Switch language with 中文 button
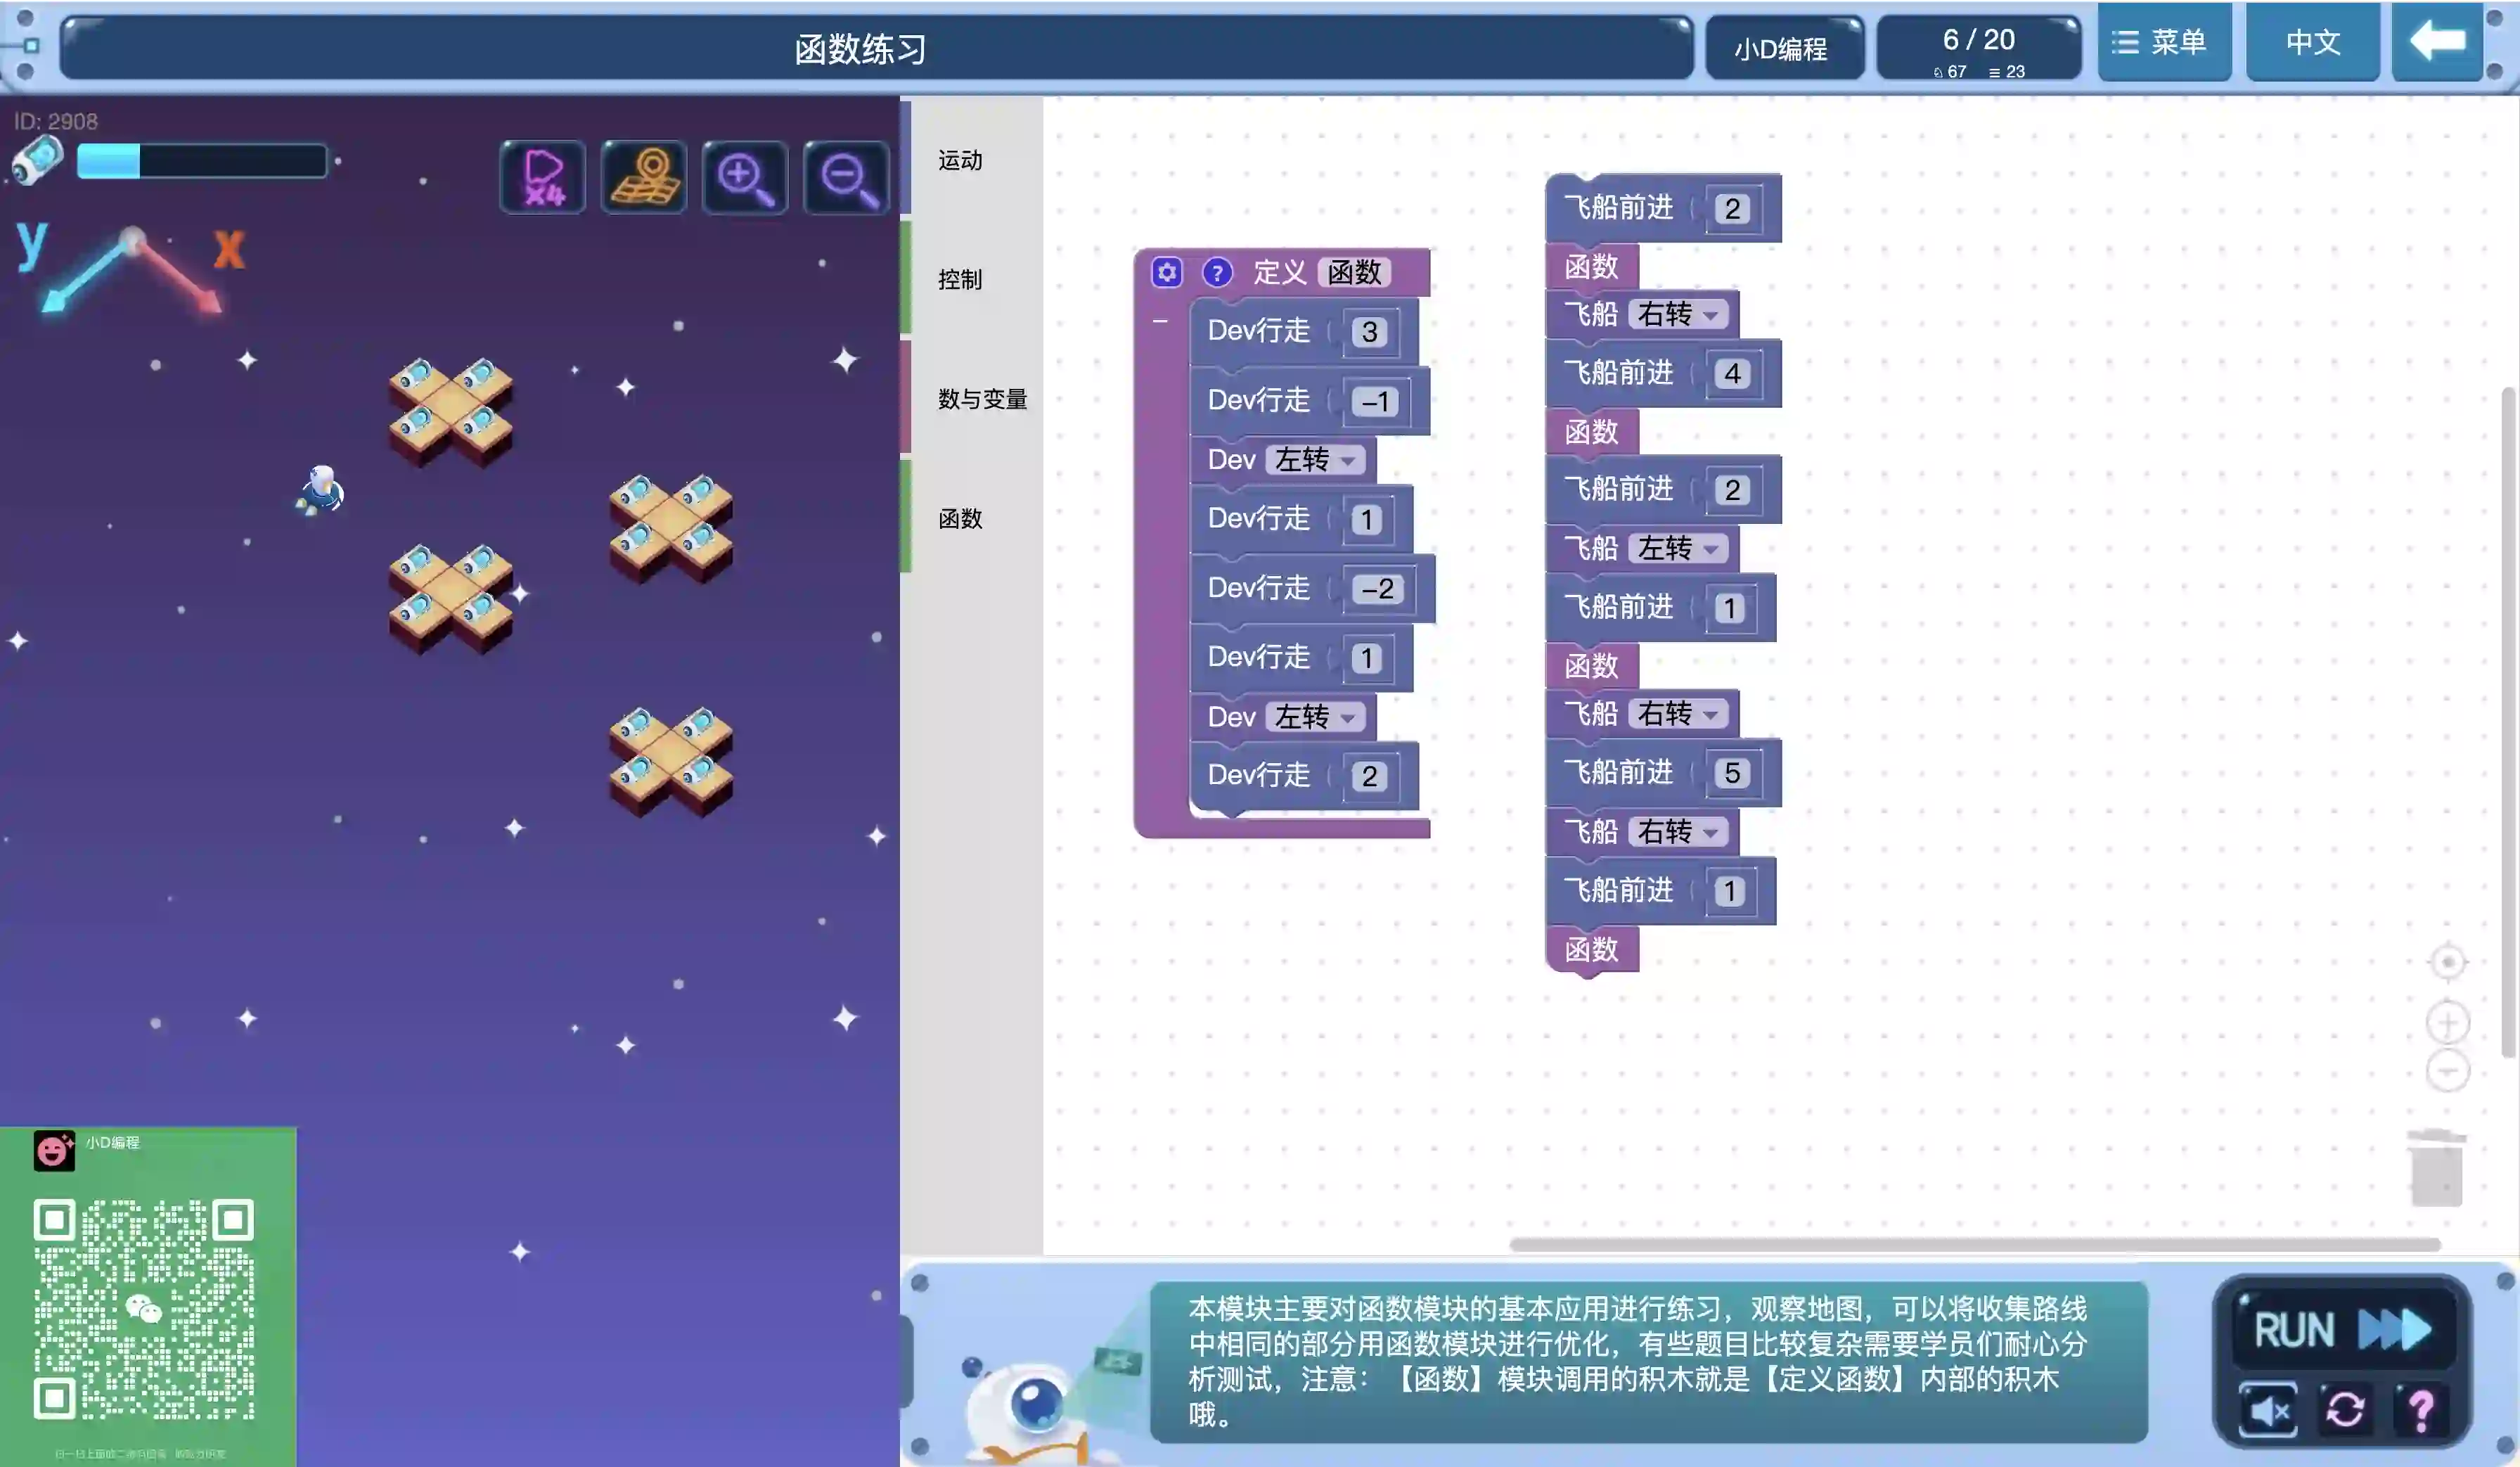Screen dimensions: 2520x1467 click(2312, 42)
